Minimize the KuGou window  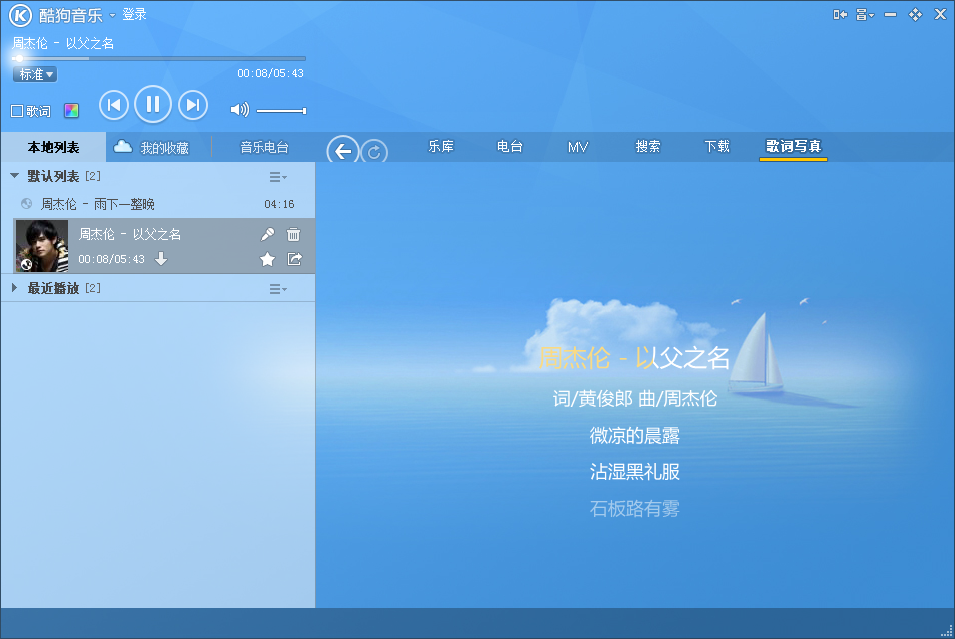click(890, 15)
